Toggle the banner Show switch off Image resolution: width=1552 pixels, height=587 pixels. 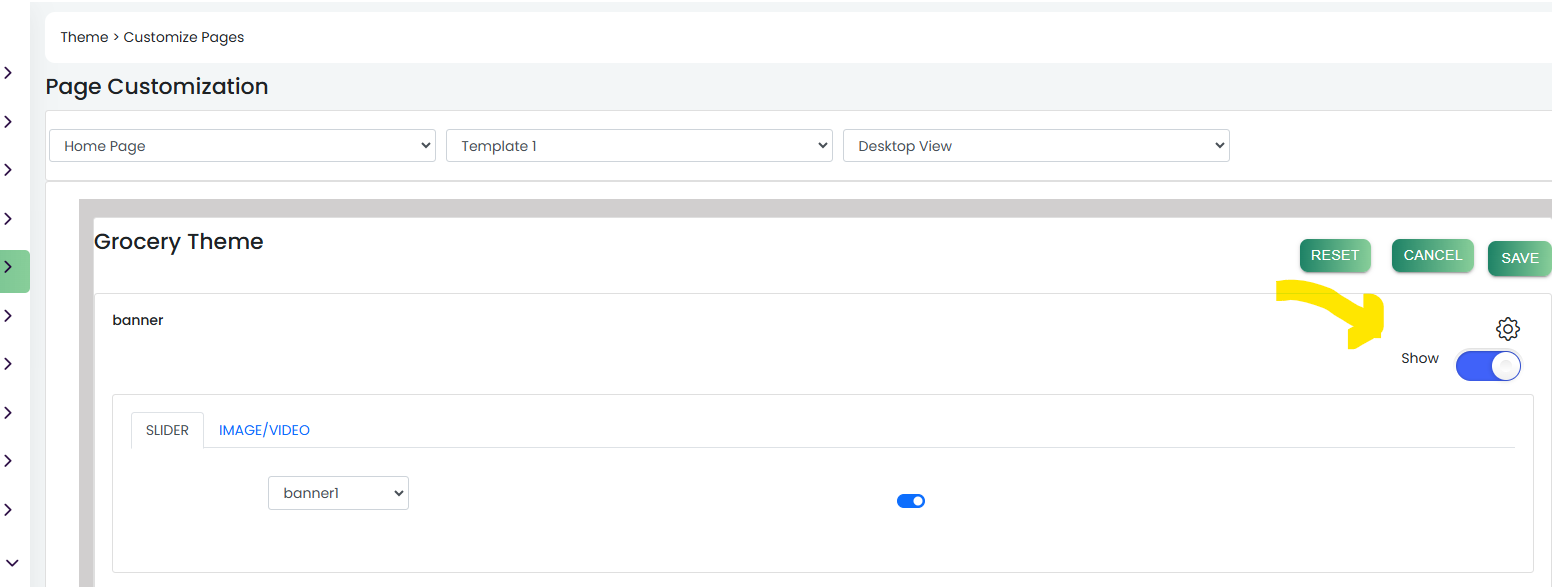[1488, 365]
